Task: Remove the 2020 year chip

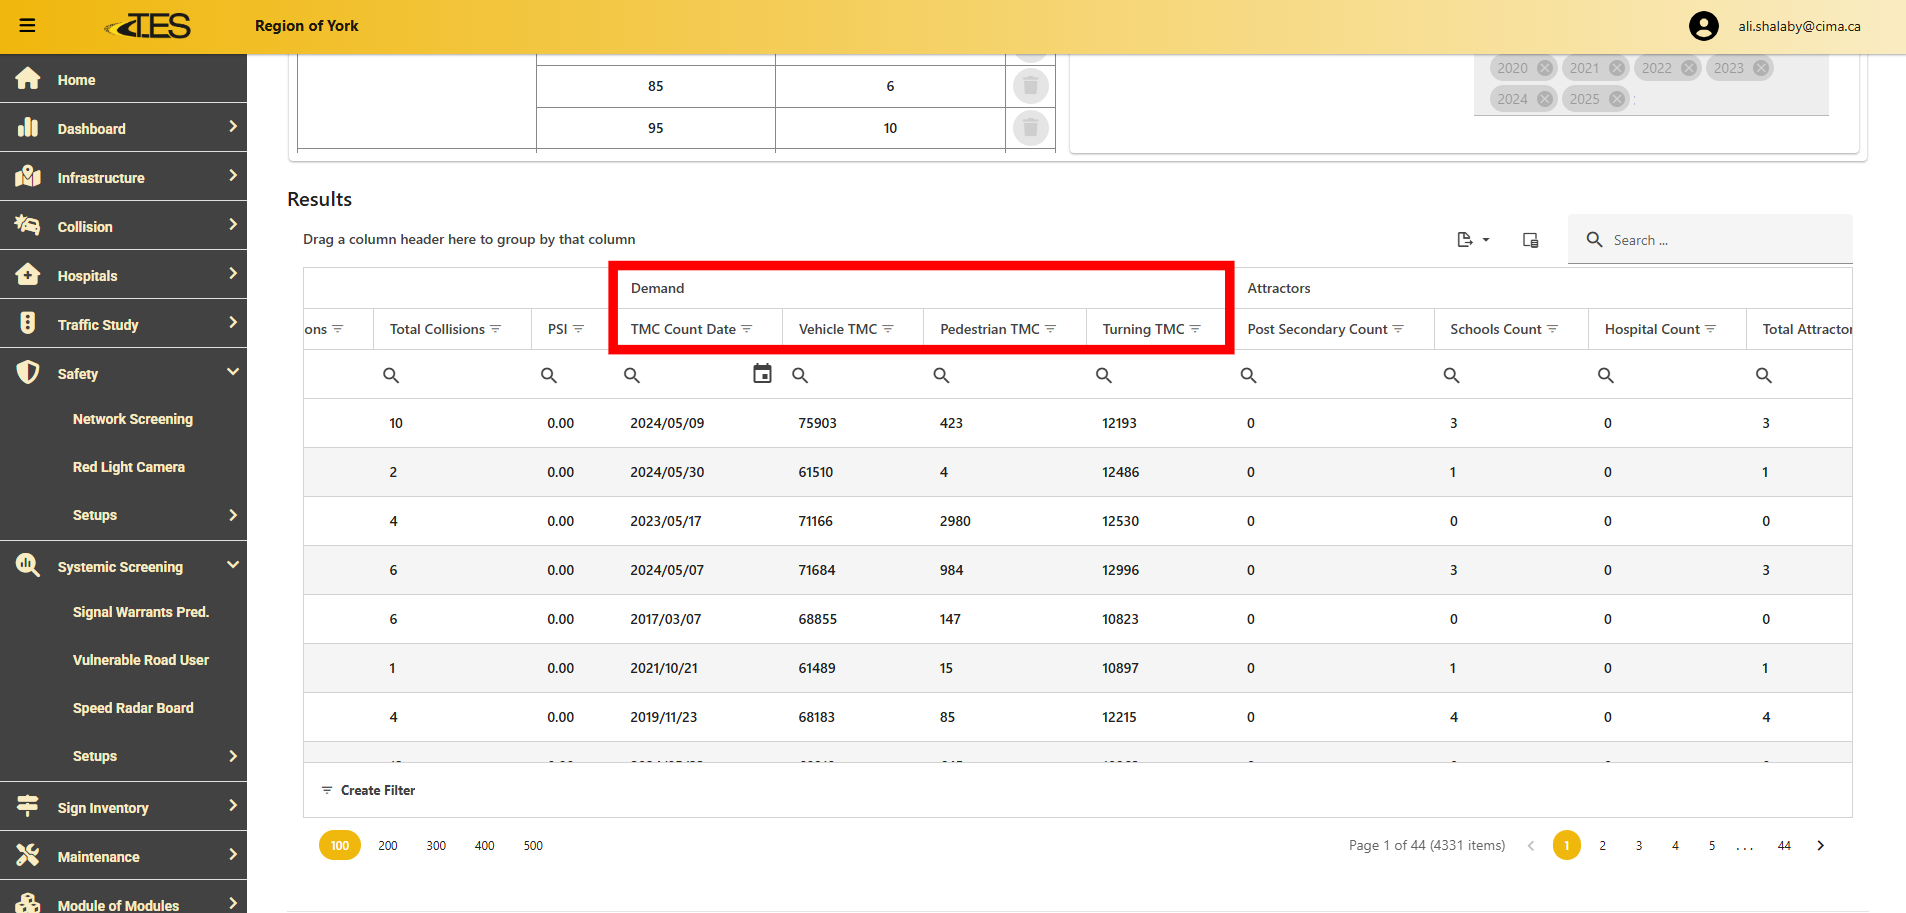Action: tap(1544, 68)
